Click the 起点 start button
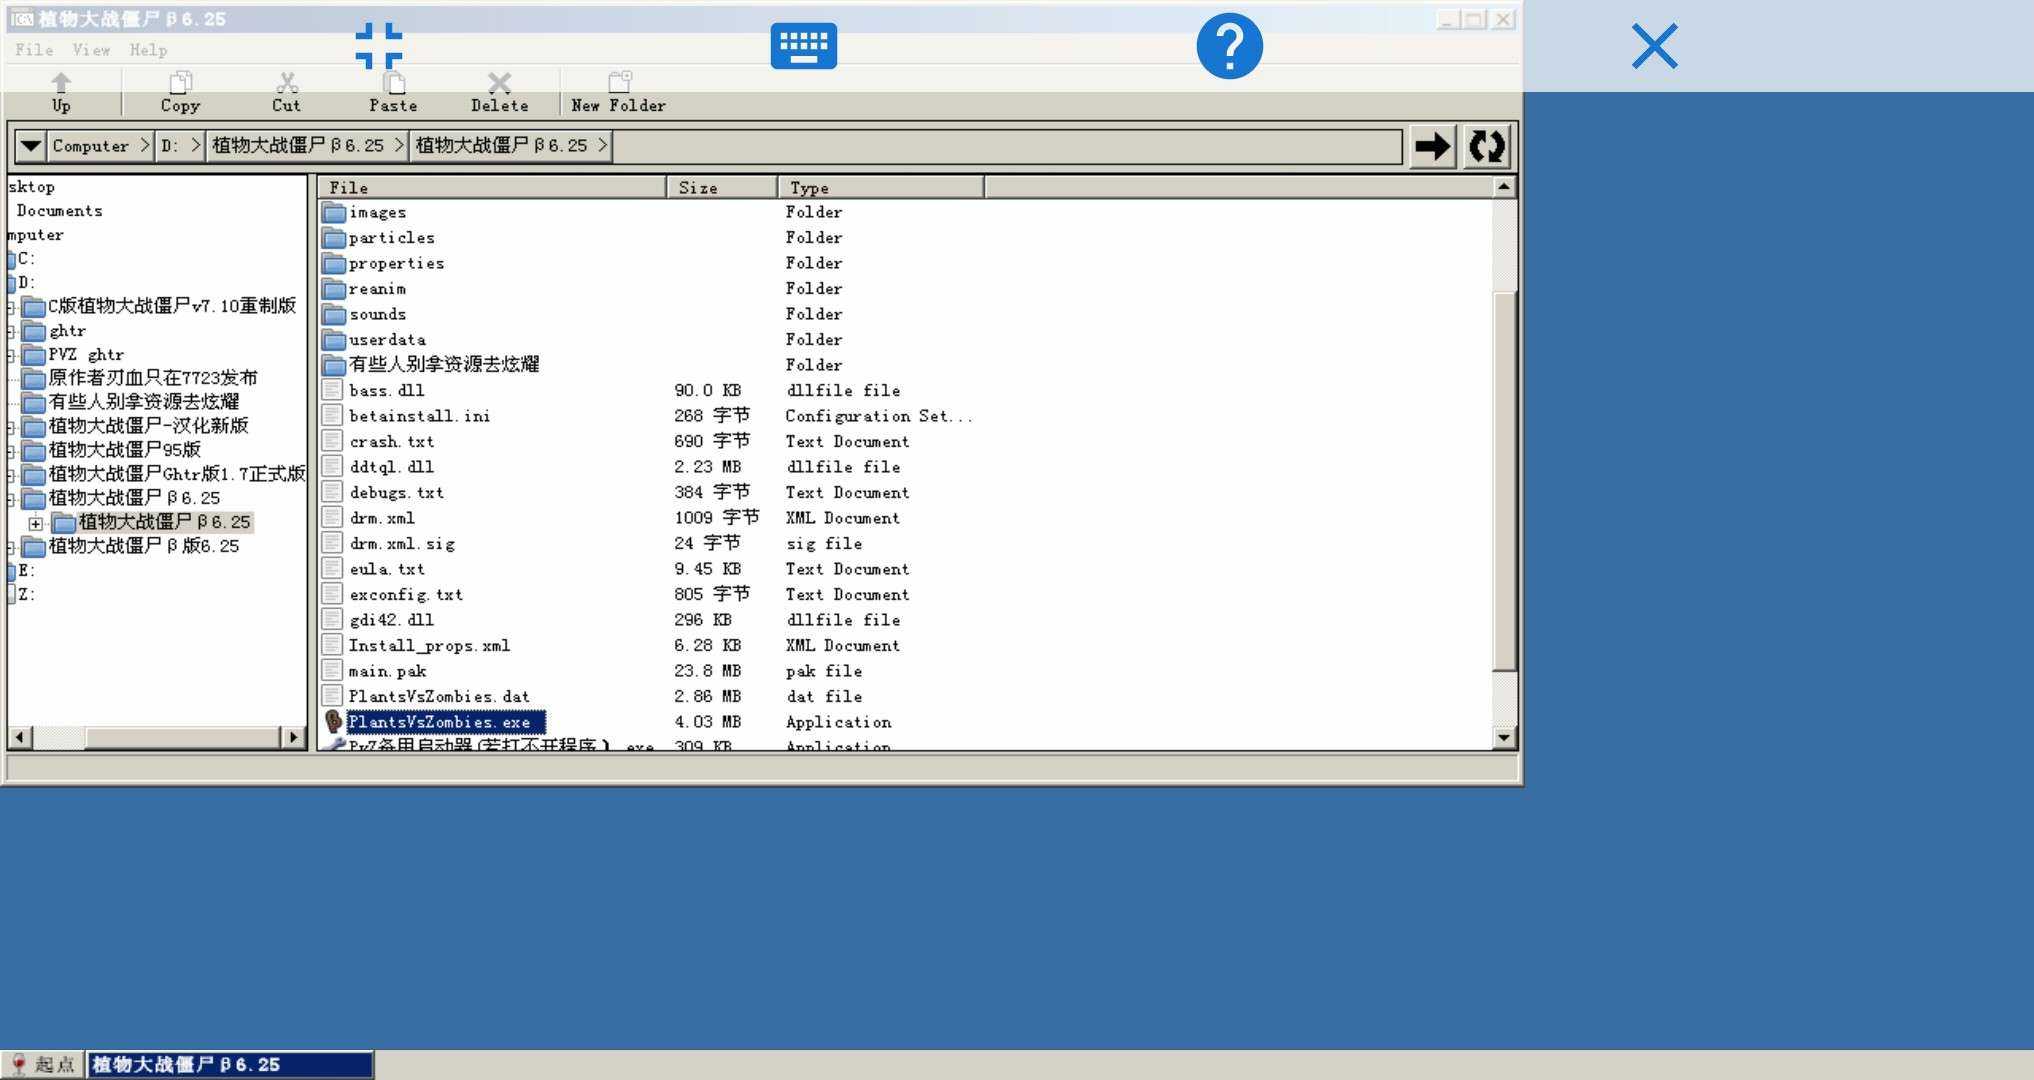The width and height of the screenshot is (2034, 1080). pyautogui.click(x=43, y=1065)
